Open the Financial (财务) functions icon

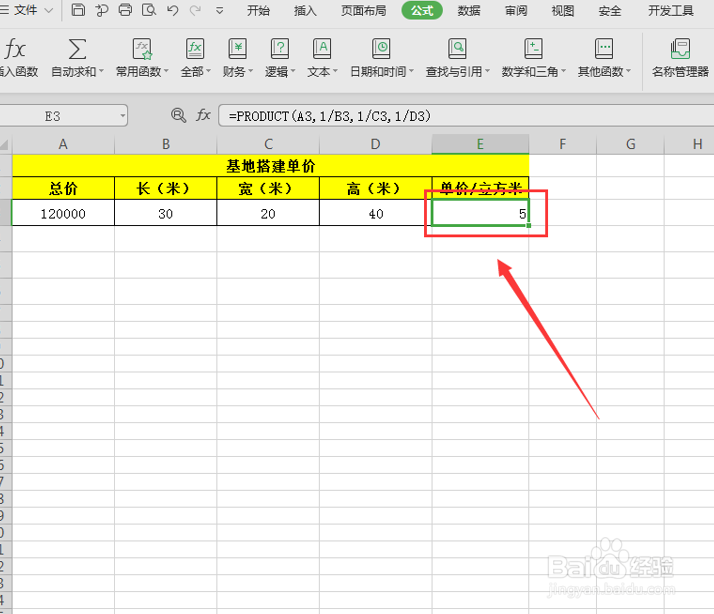[x=237, y=49]
